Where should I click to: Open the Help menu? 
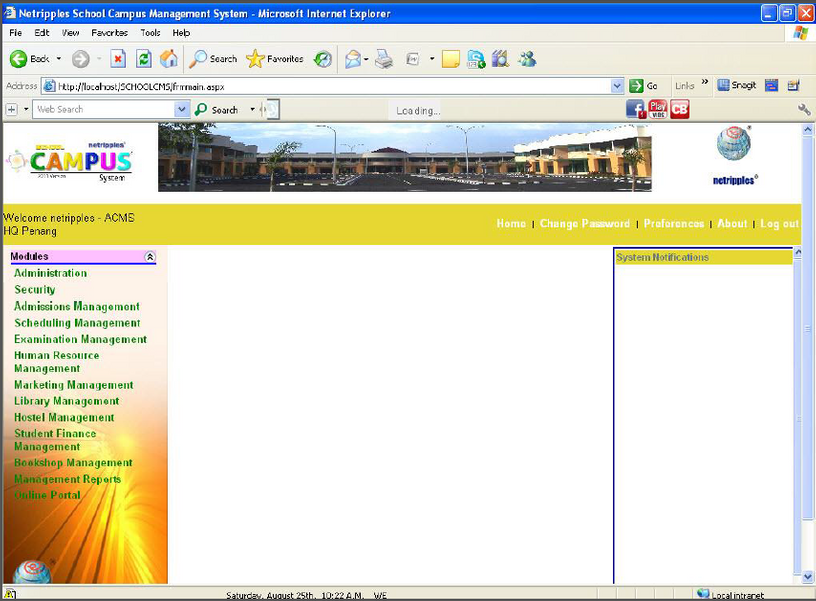point(181,32)
